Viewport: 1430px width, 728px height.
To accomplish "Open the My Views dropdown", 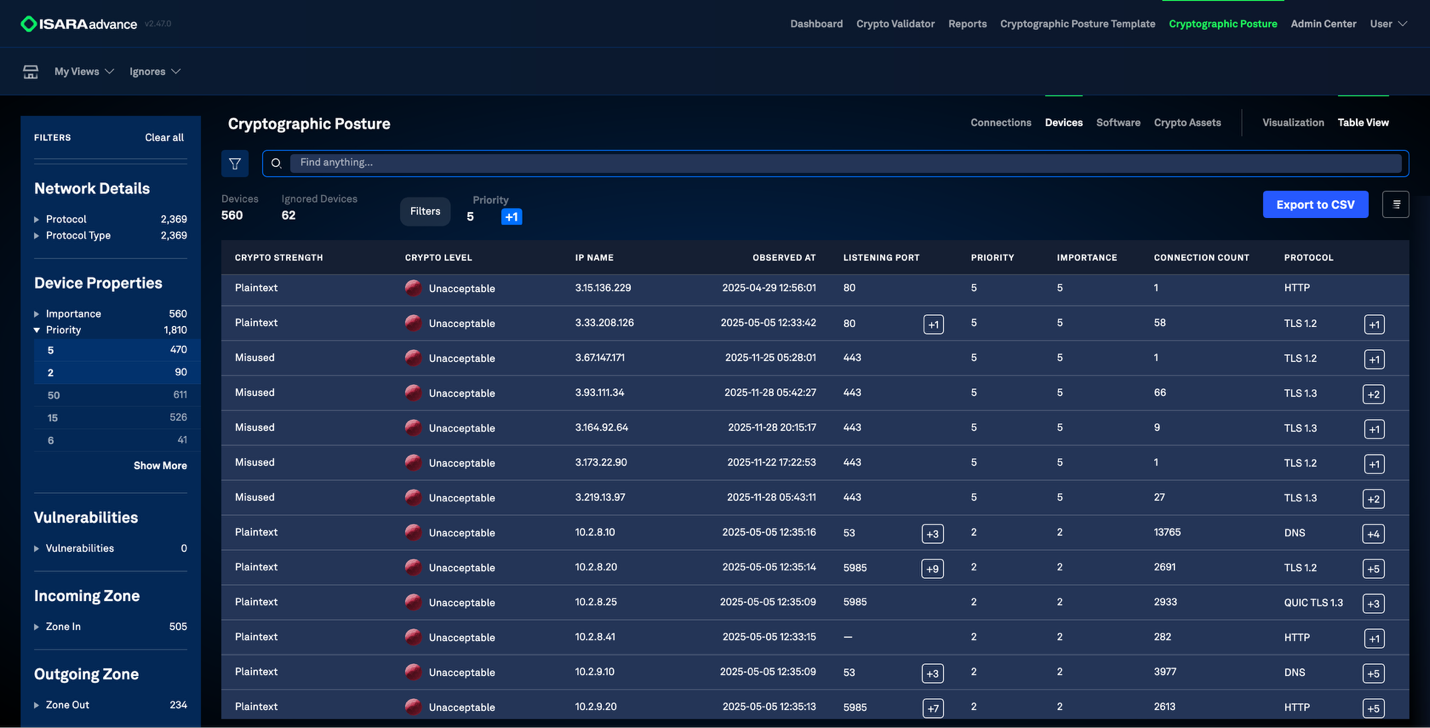I will click(x=84, y=72).
